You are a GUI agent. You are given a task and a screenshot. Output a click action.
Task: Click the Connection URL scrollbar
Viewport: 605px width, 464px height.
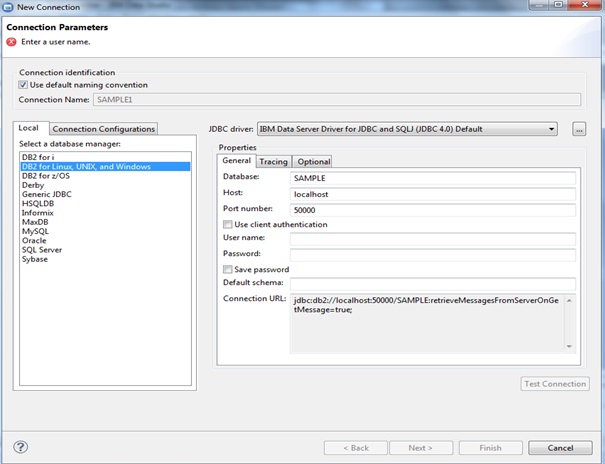coord(570,322)
